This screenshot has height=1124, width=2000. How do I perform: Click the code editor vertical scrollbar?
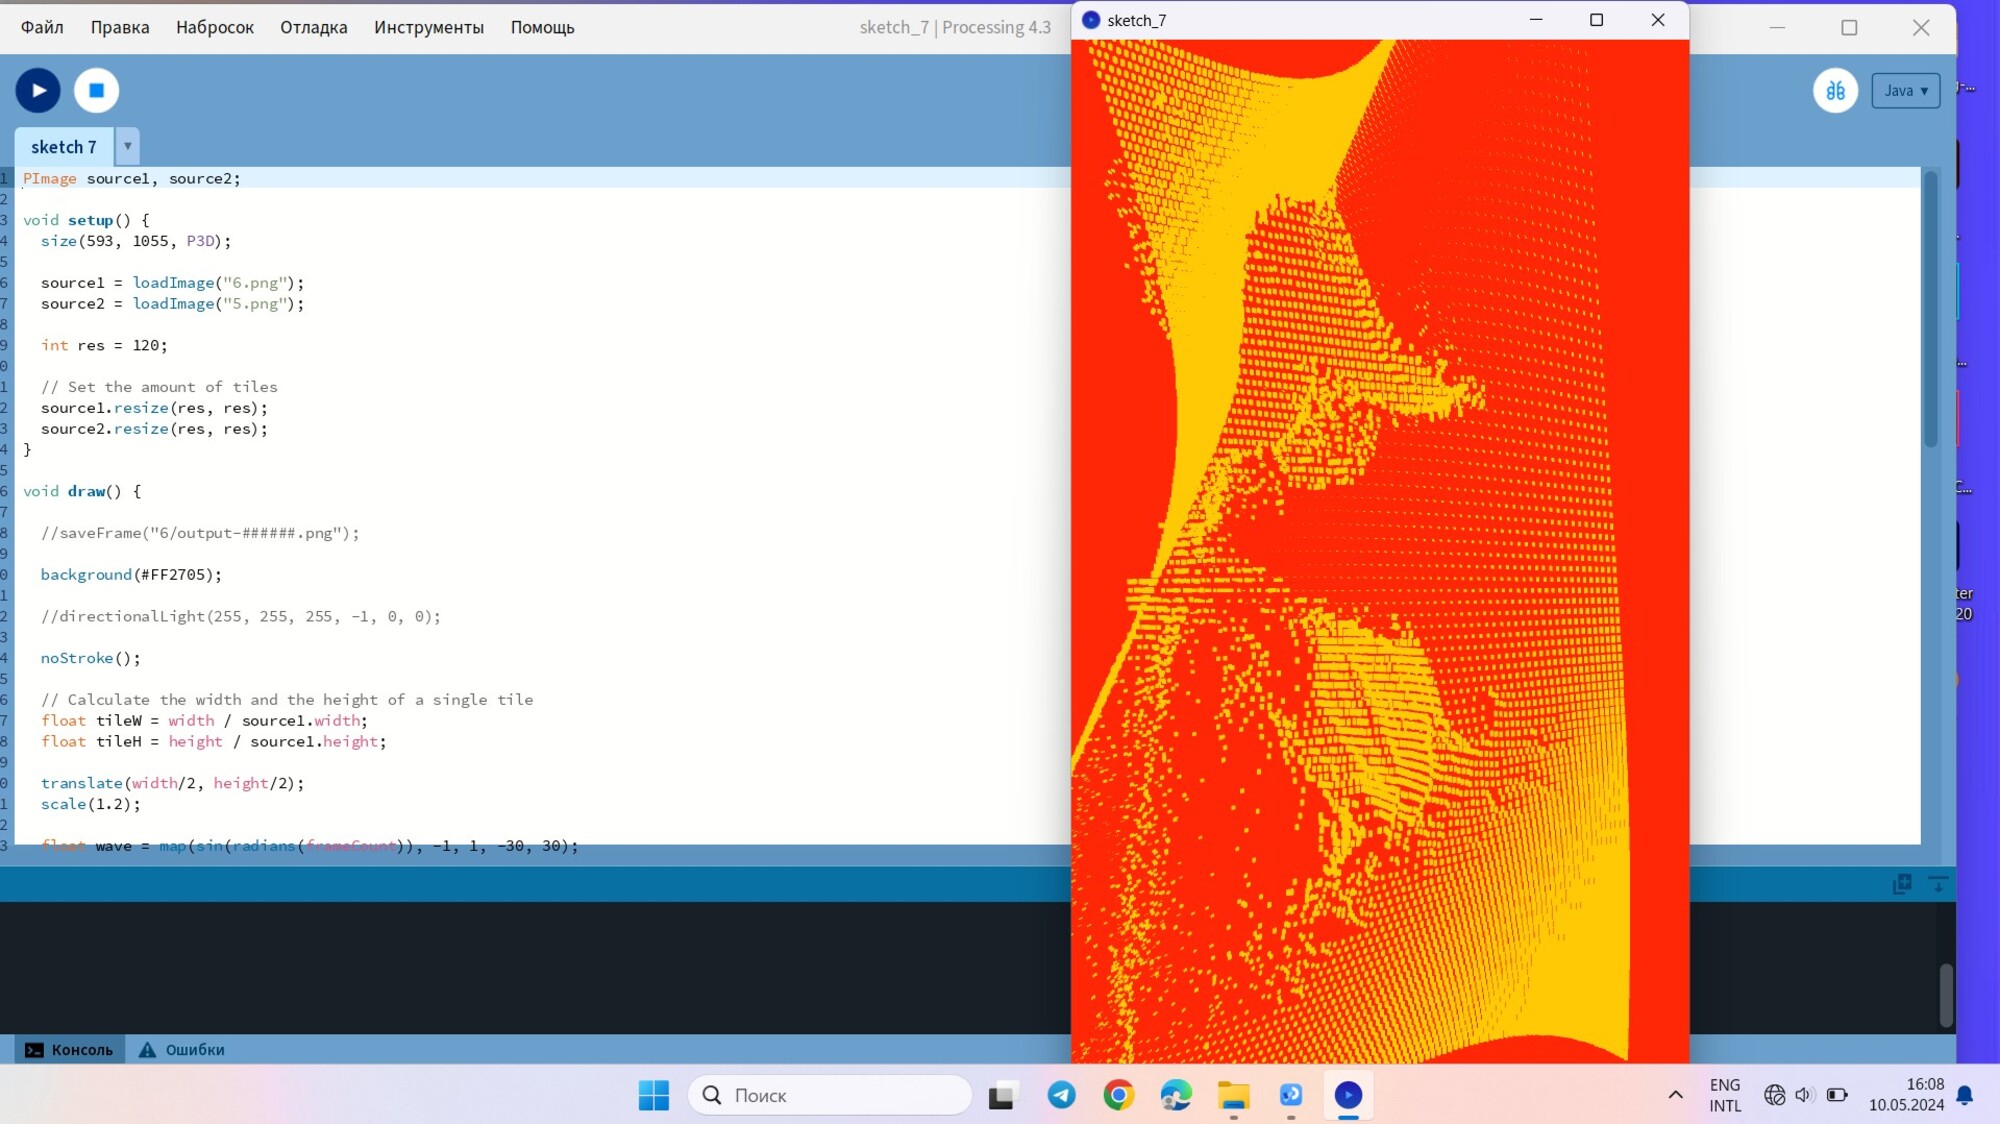coord(1930,310)
